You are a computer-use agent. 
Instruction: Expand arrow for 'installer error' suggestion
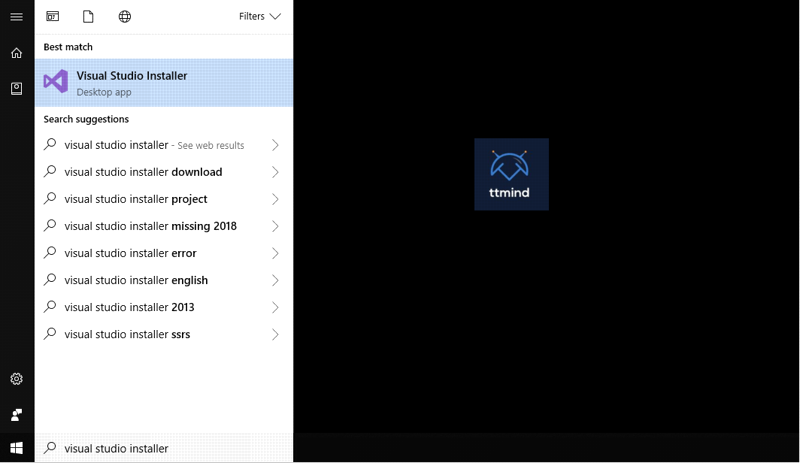[276, 253]
